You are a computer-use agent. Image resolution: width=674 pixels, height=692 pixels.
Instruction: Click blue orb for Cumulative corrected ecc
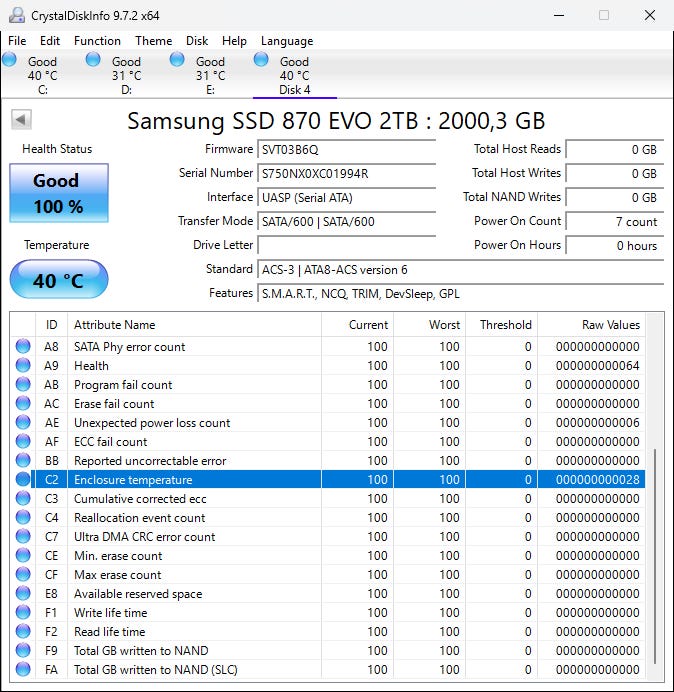click(x=23, y=498)
